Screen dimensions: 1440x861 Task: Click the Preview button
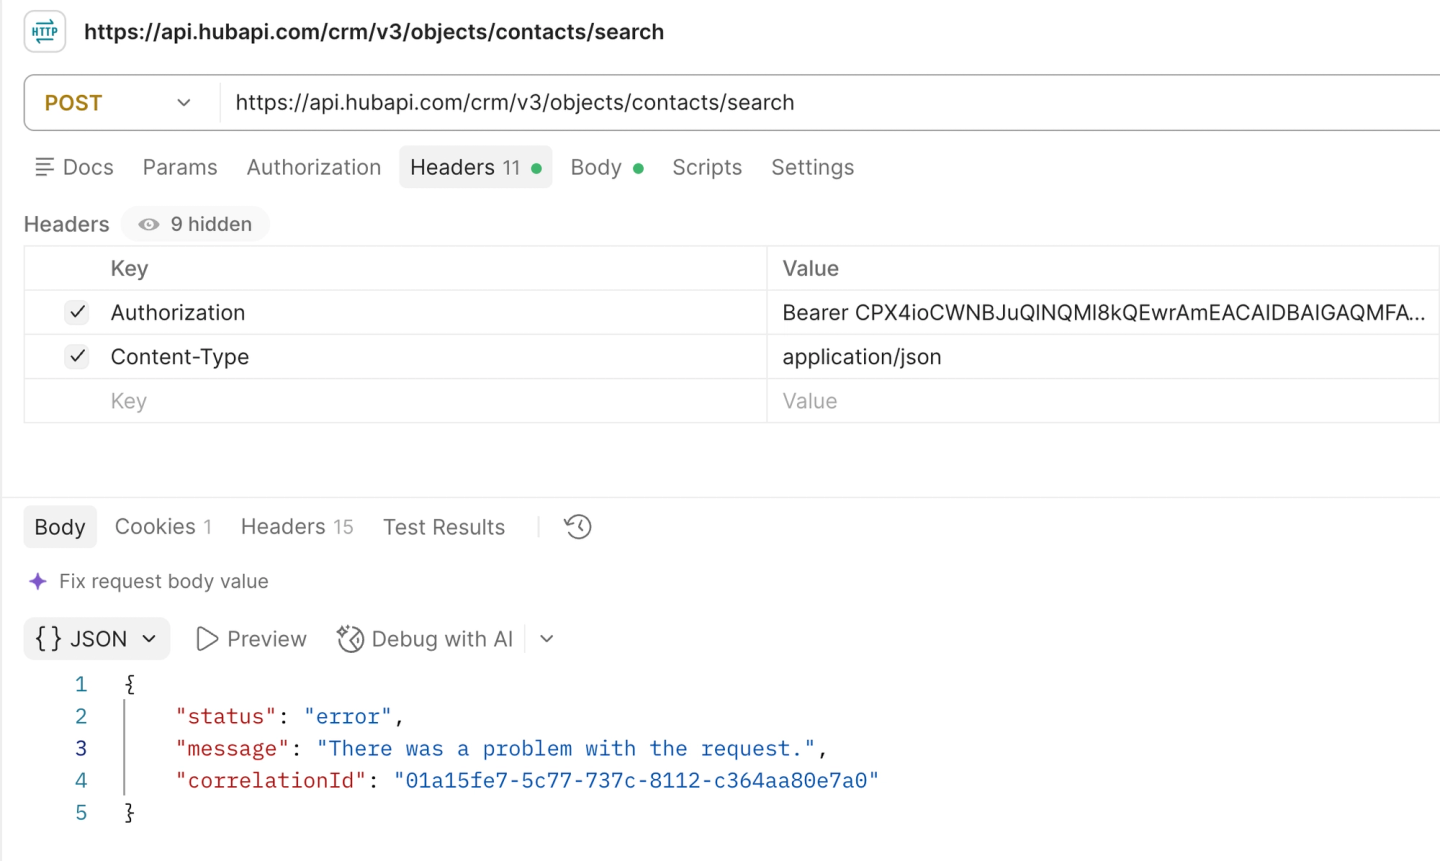coord(252,639)
